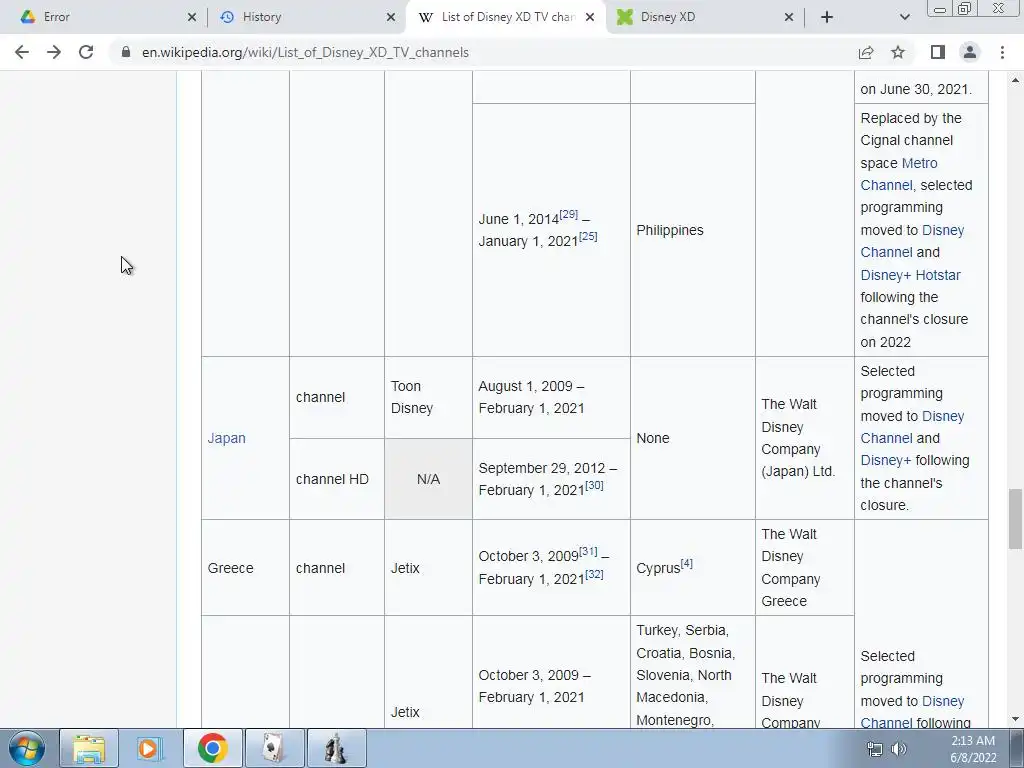Image resolution: width=1024 pixels, height=768 pixels.
Task: Open the taskbar clock and date
Action: click(972, 749)
